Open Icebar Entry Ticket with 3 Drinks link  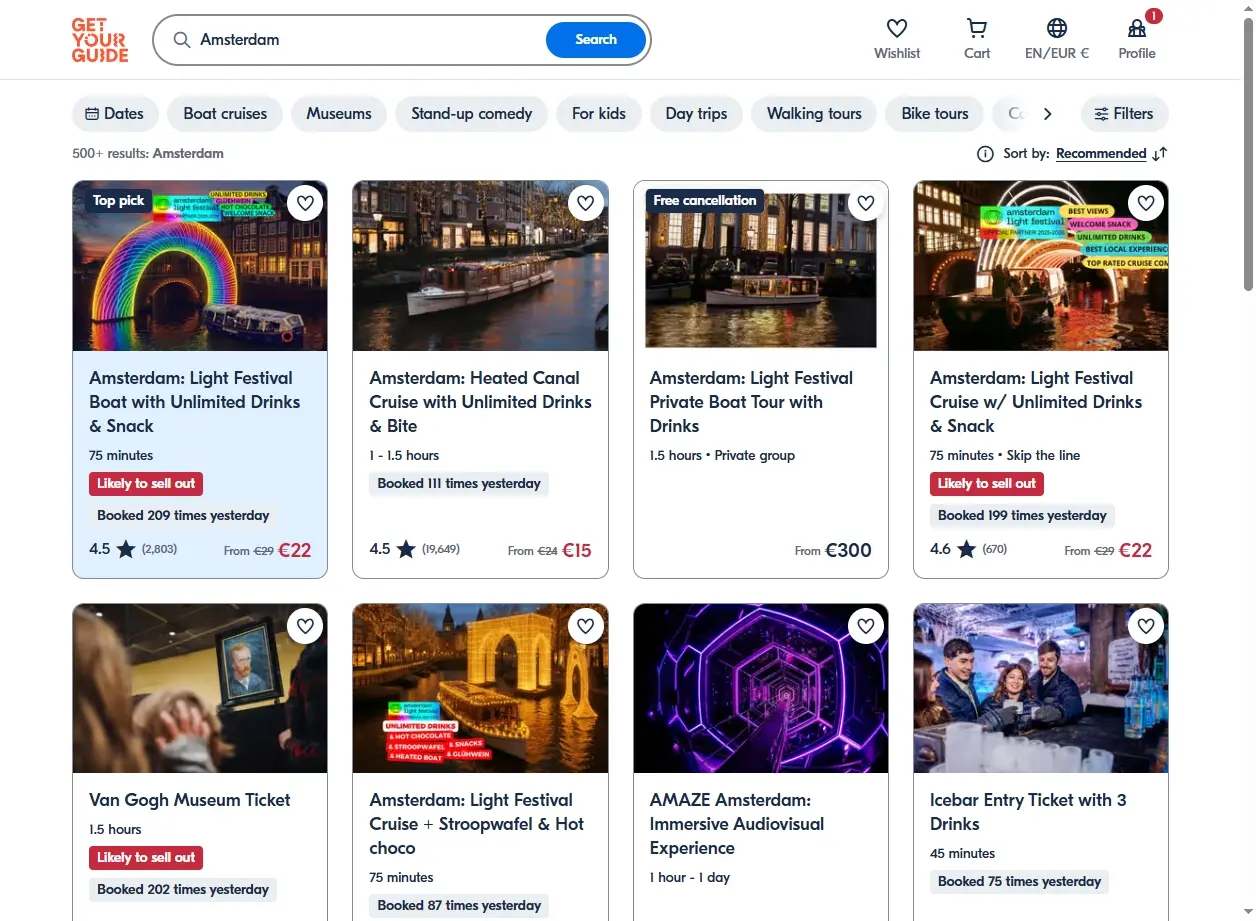pyautogui.click(x=1028, y=812)
